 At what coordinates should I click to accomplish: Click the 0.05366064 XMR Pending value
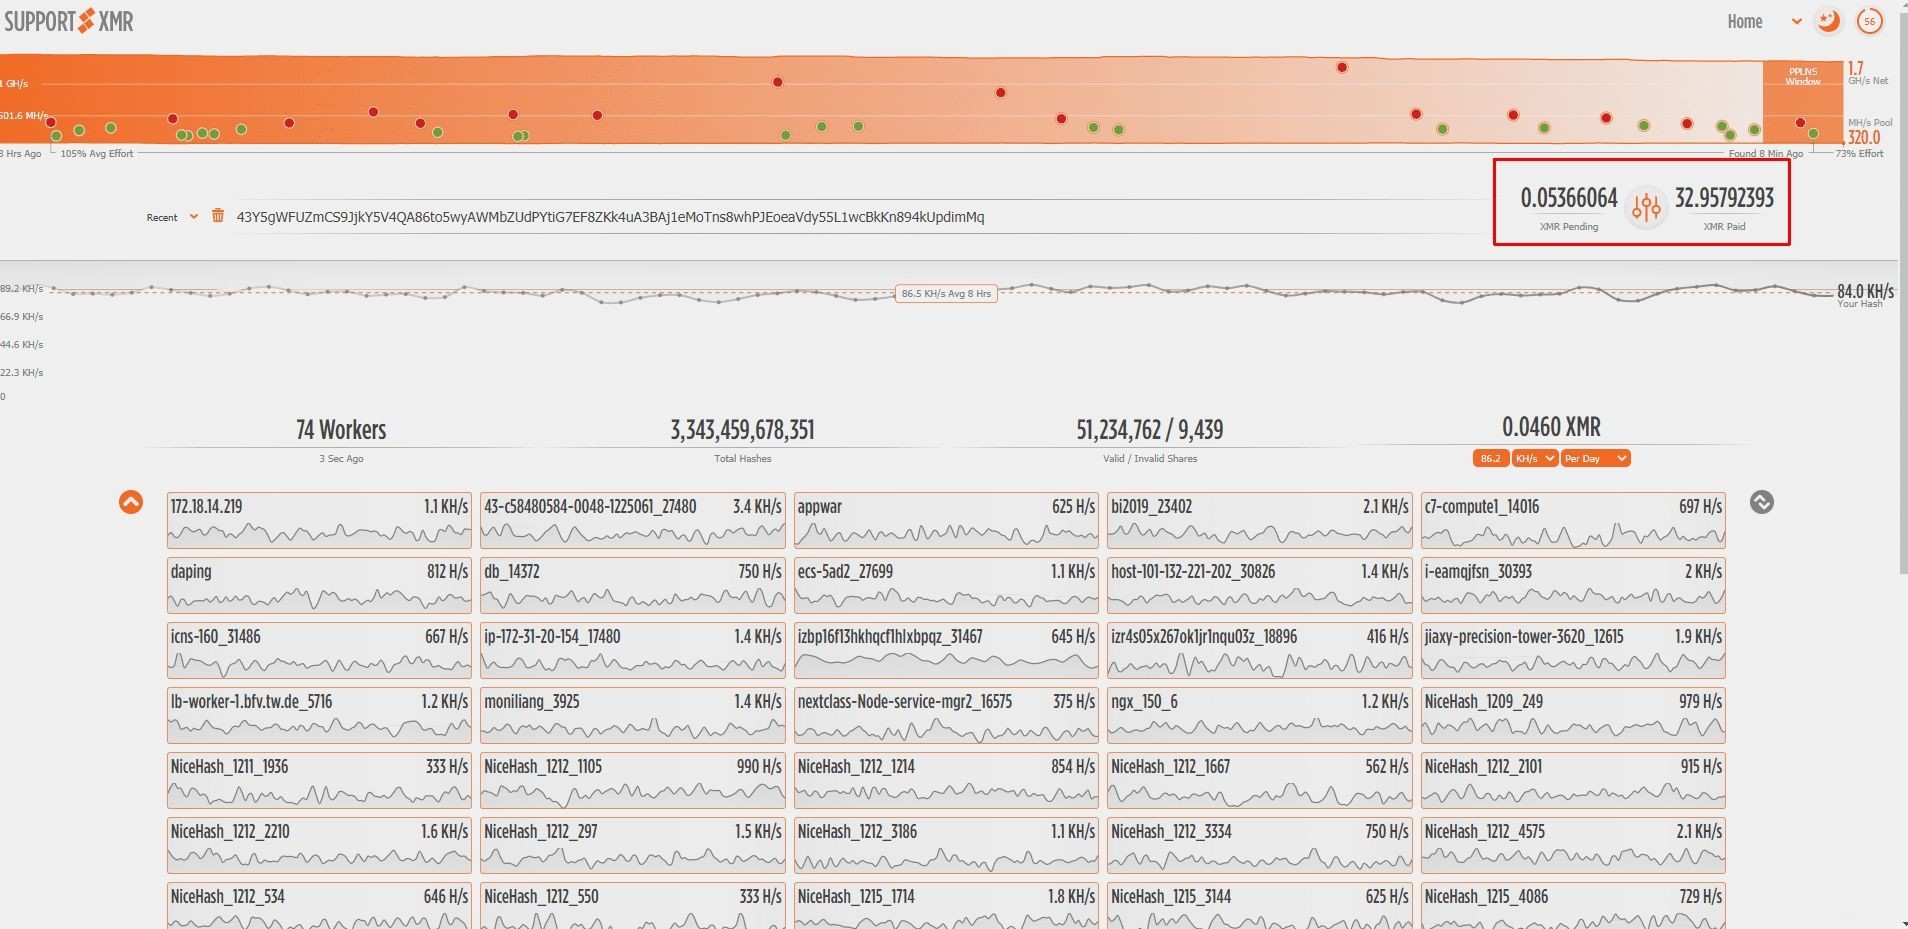[x=1568, y=198]
